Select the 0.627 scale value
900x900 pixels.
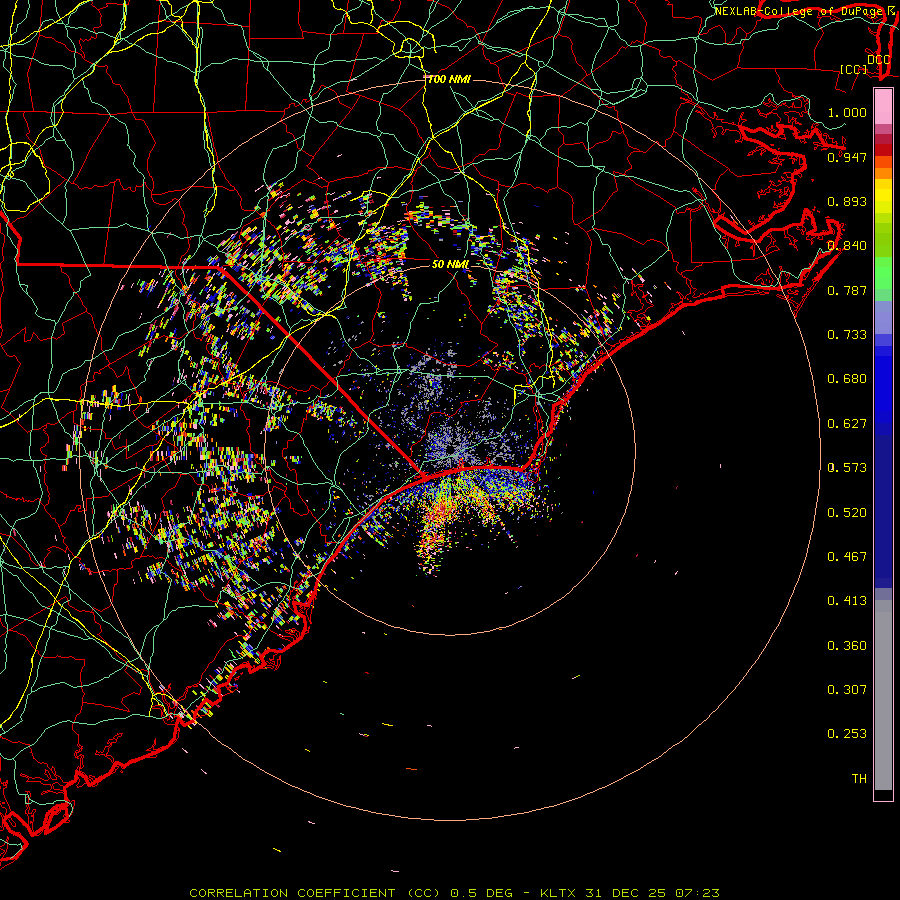[847, 423]
